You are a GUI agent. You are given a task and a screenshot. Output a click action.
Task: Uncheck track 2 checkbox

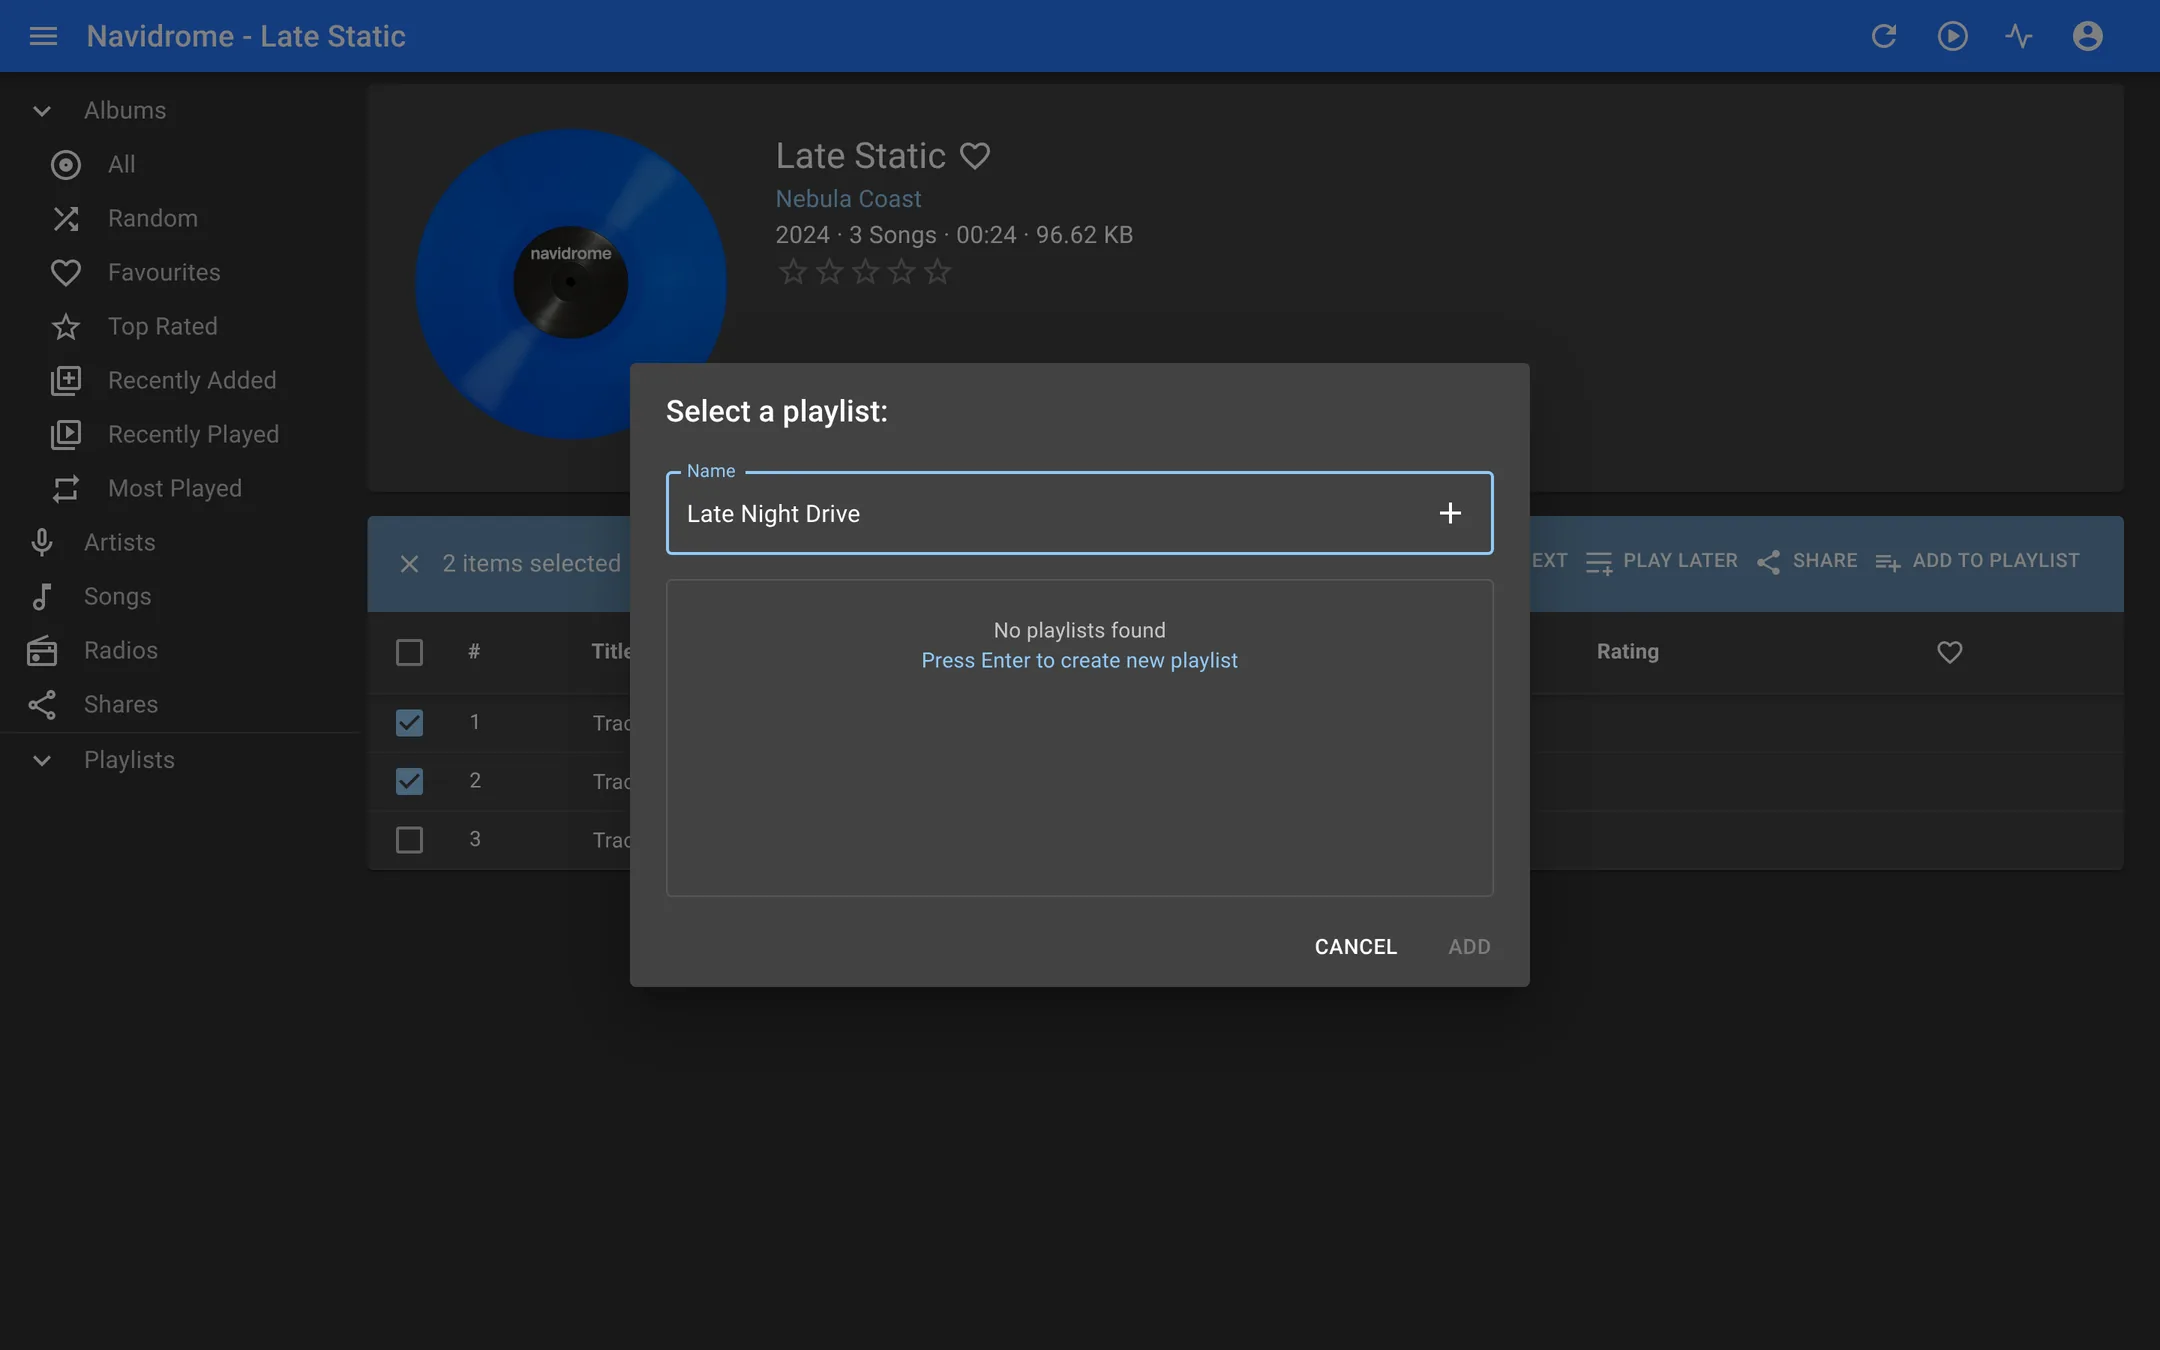(x=409, y=781)
